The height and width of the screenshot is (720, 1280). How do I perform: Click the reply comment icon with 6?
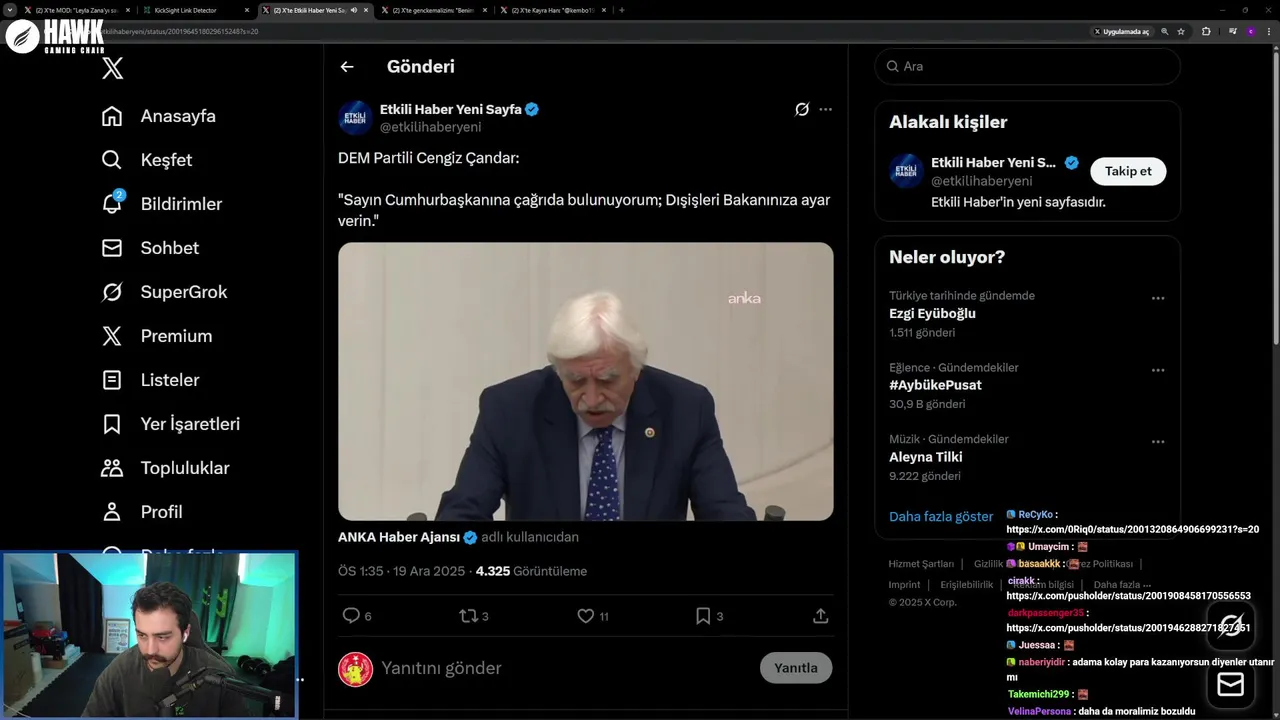351,616
